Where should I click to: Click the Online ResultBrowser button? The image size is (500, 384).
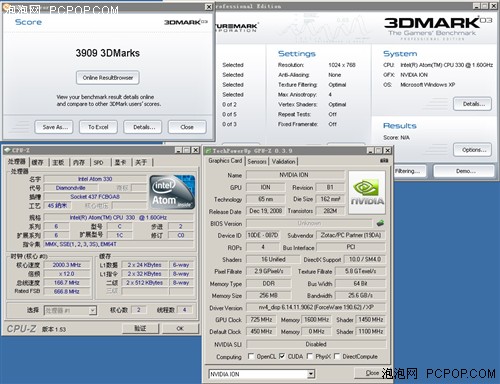[108, 78]
